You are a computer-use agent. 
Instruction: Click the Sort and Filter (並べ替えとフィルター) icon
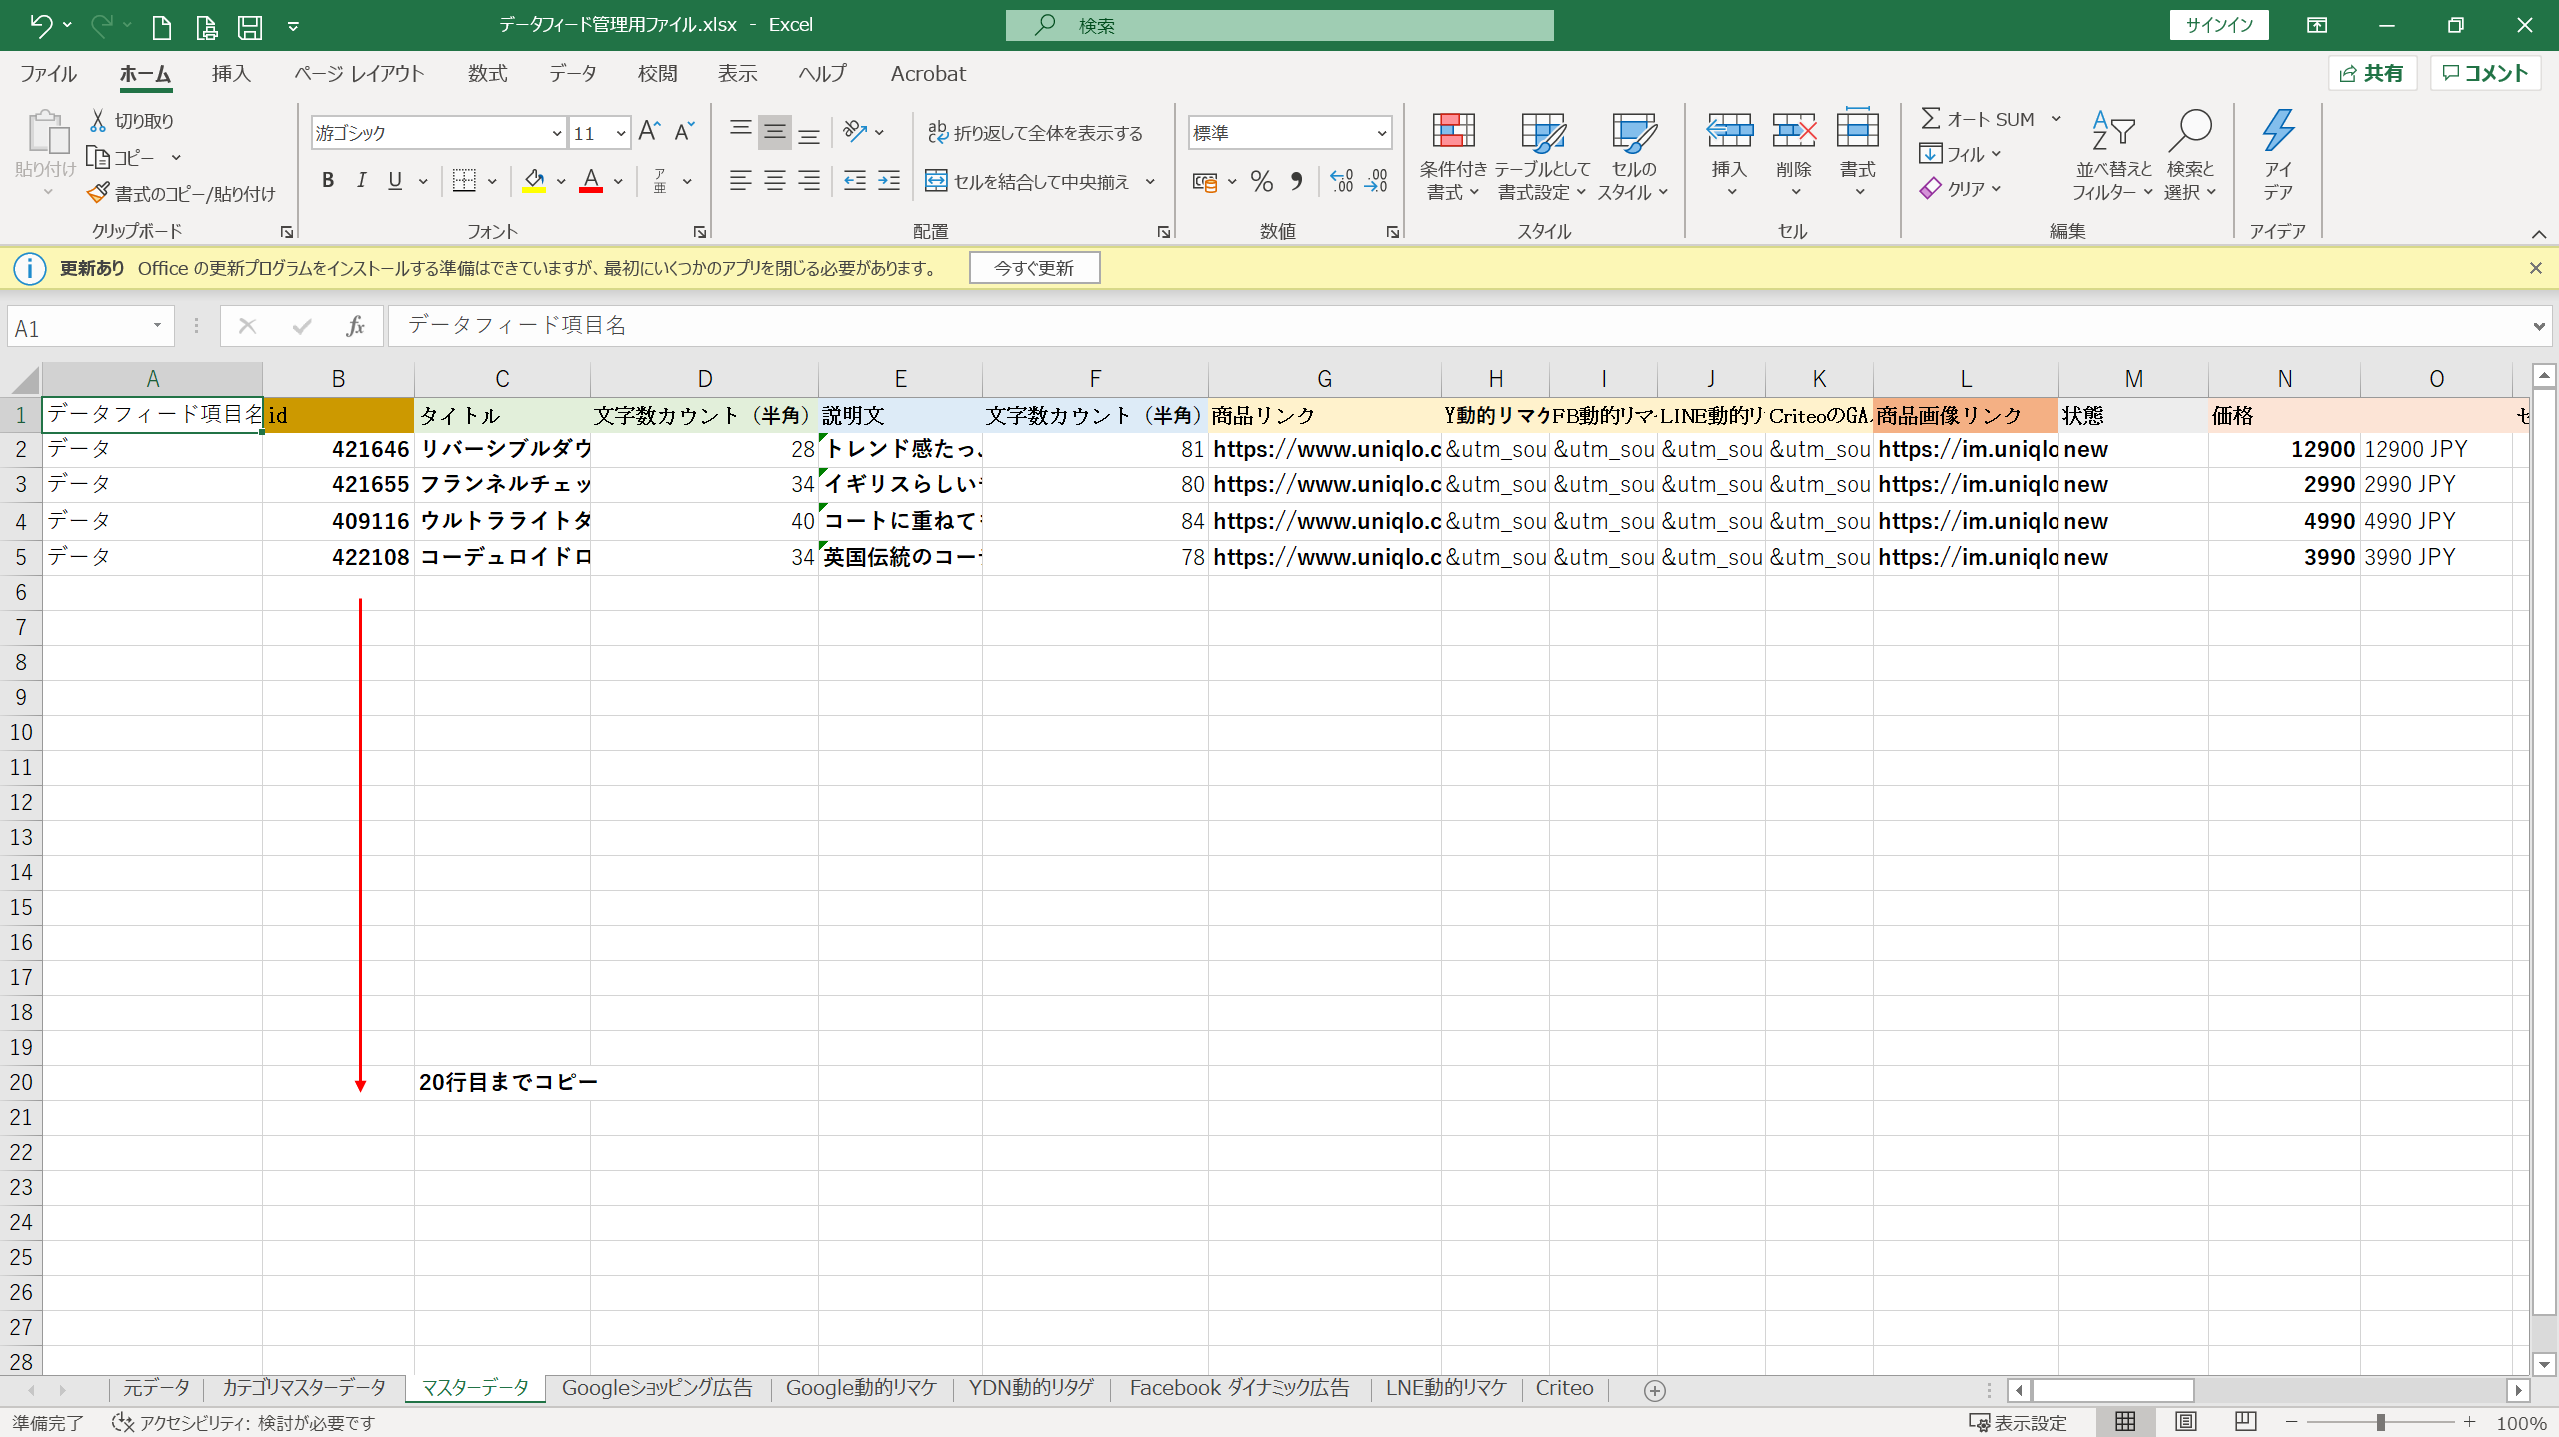2113,131
